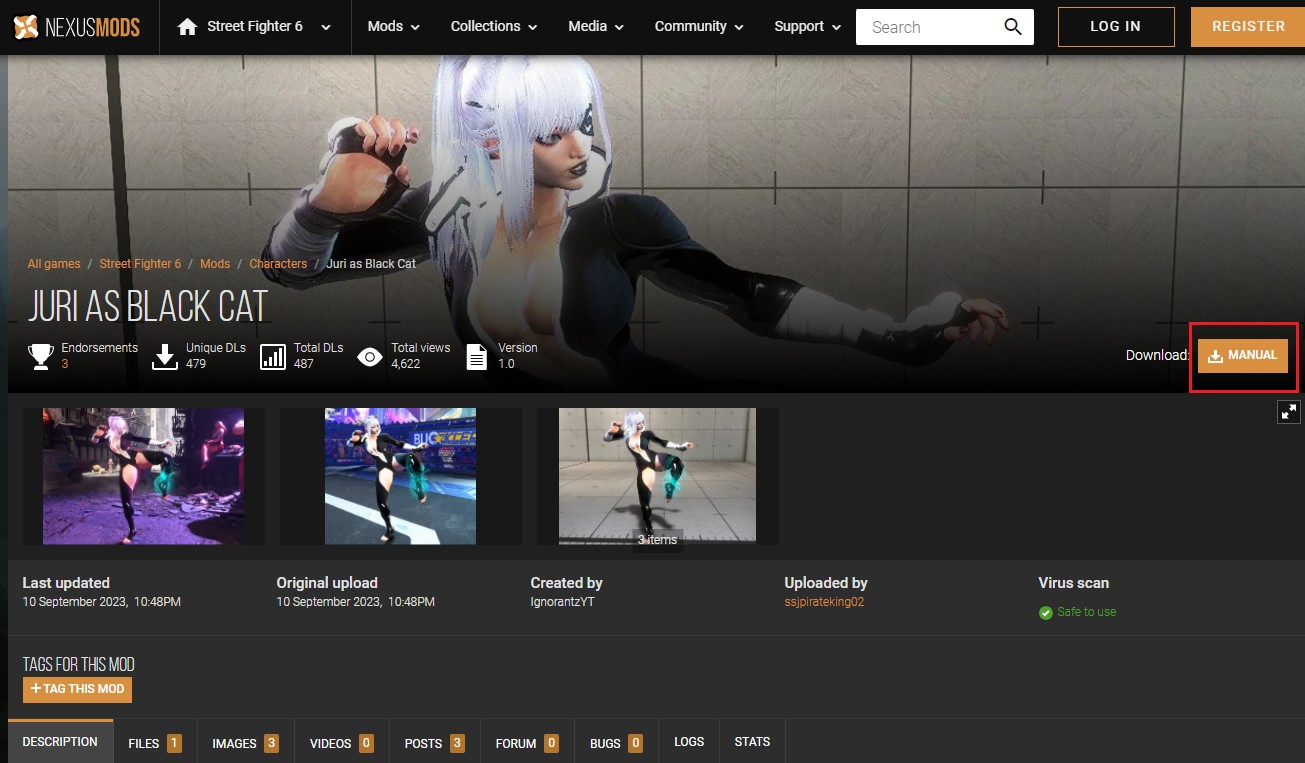1305x763 pixels.
Task: Click the search magnifier icon
Action: pyautogui.click(x=1013, y=27)
